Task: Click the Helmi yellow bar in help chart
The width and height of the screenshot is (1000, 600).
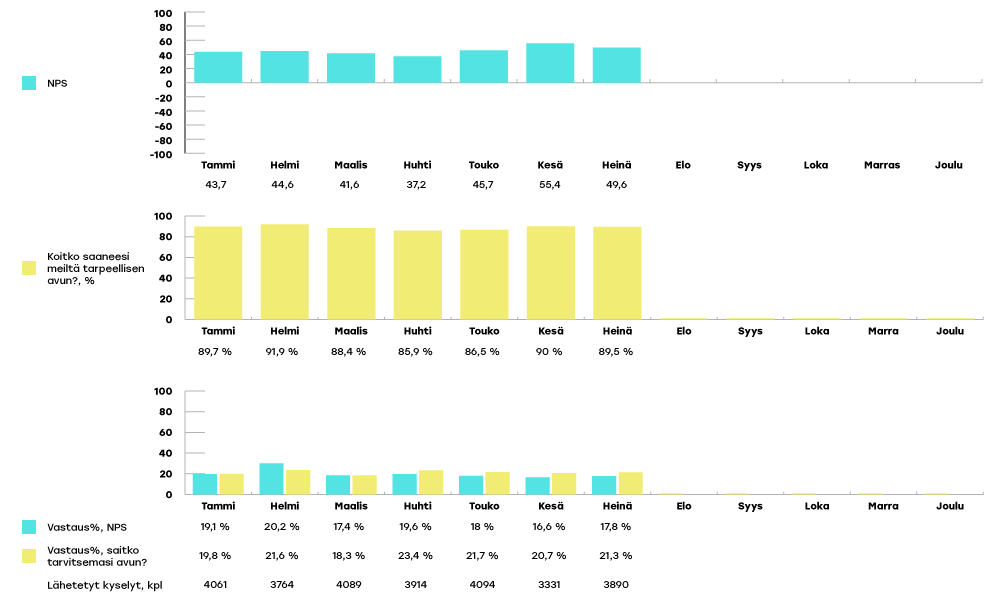Action: click(284, 271)
